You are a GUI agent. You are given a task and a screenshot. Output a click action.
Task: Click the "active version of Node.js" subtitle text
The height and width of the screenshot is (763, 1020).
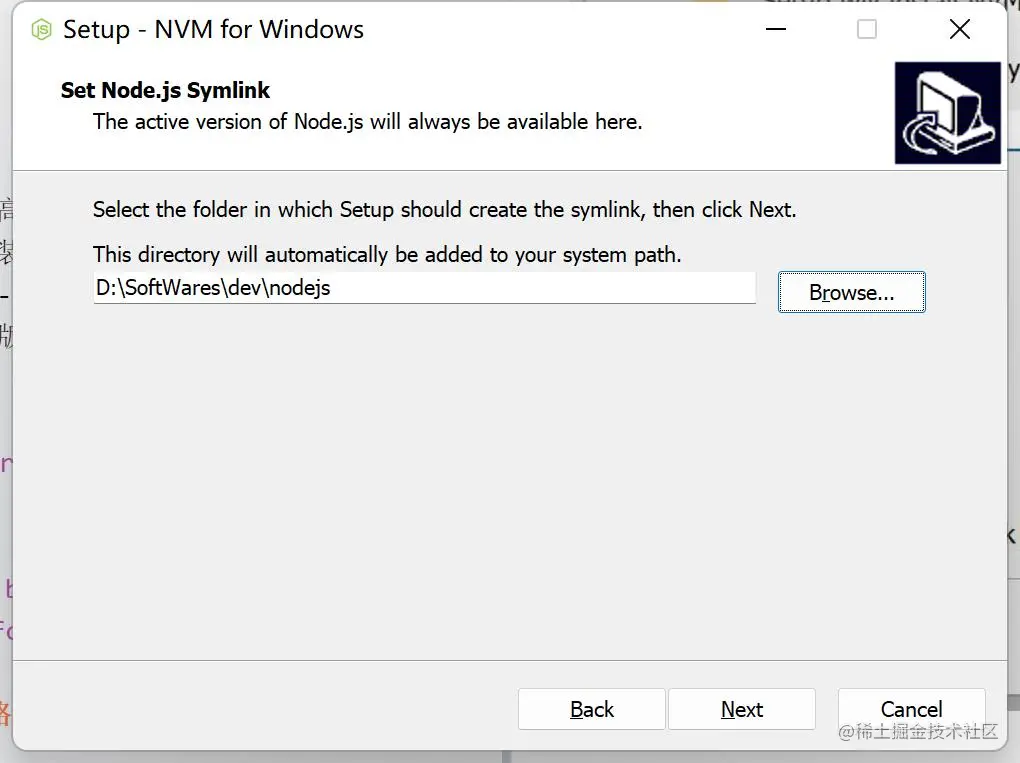[x=367, y=122]
